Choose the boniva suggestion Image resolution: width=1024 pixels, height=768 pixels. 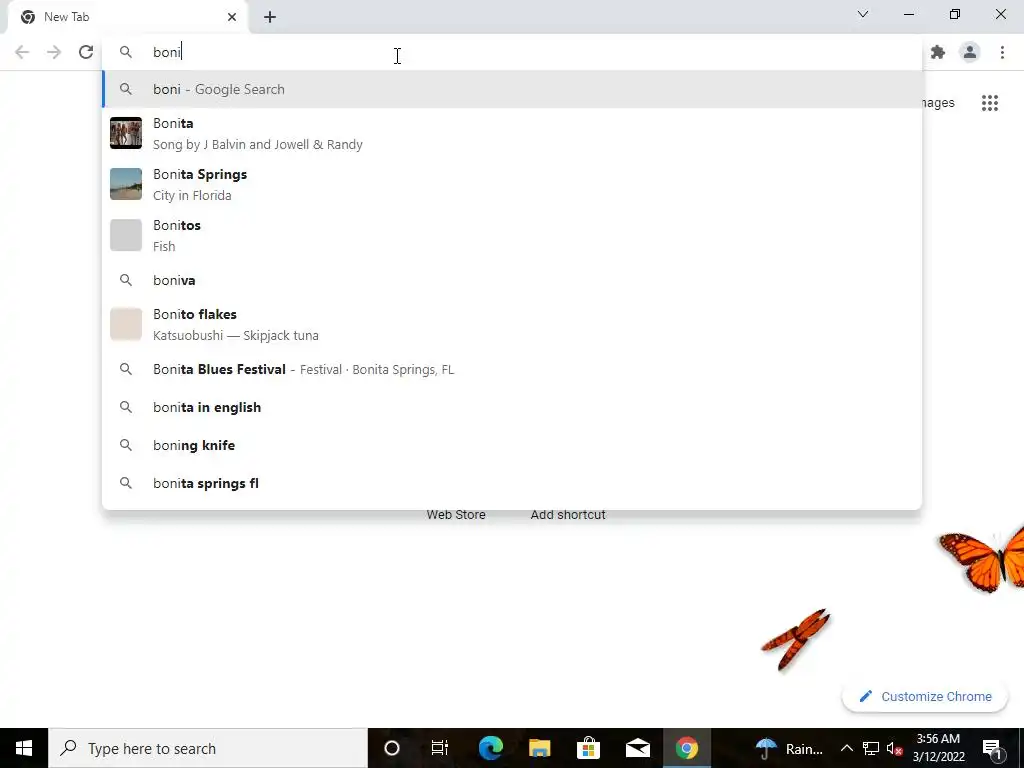tap(512, 280)
